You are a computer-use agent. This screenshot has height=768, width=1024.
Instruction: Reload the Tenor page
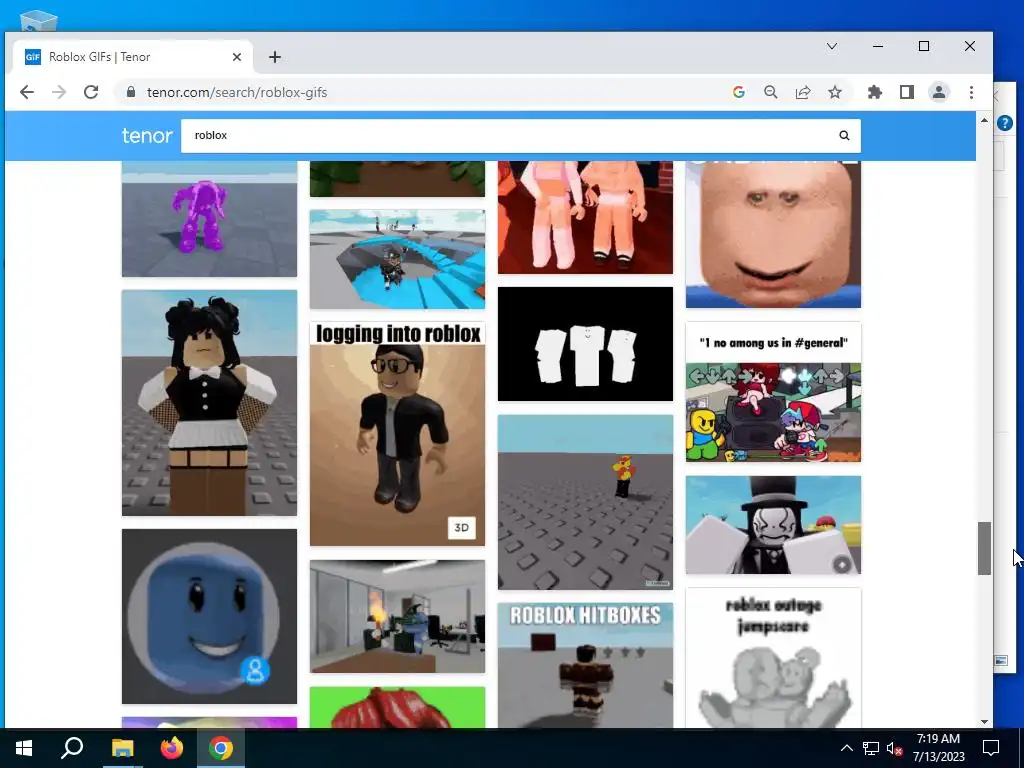(x=91, y=92)
